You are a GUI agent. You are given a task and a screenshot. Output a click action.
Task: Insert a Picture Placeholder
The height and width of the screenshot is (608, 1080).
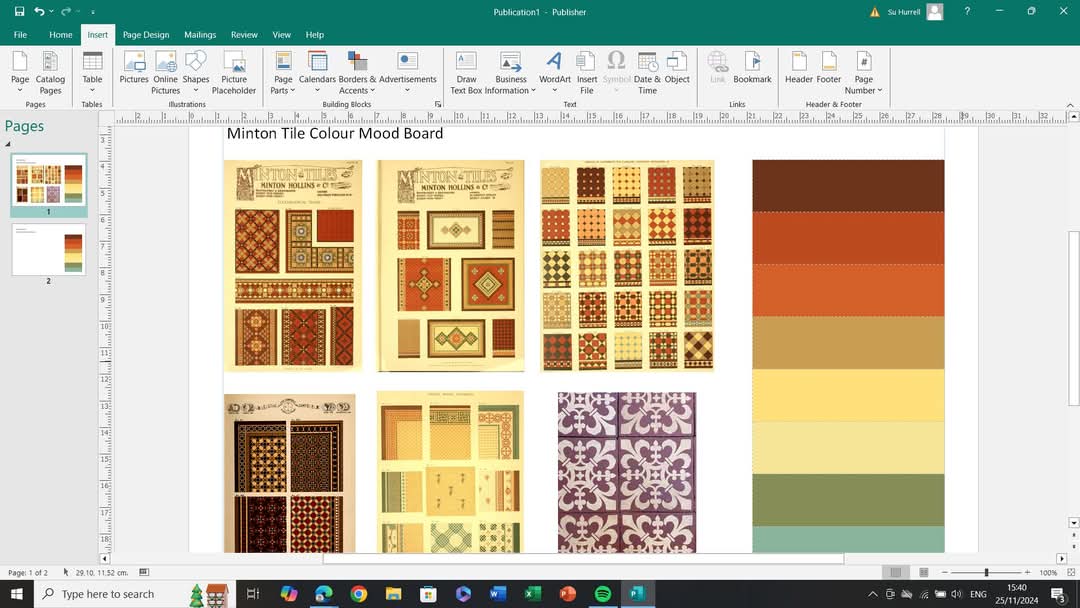233,72
